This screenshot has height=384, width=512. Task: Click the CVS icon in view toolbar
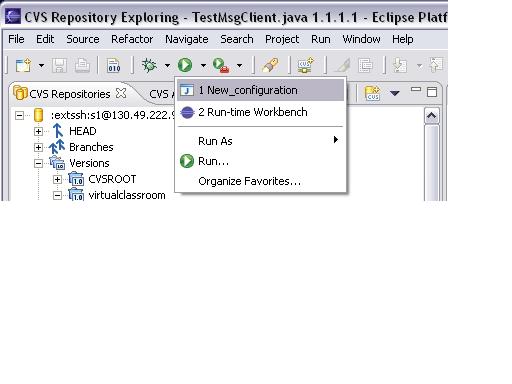(x=372, y=93)
